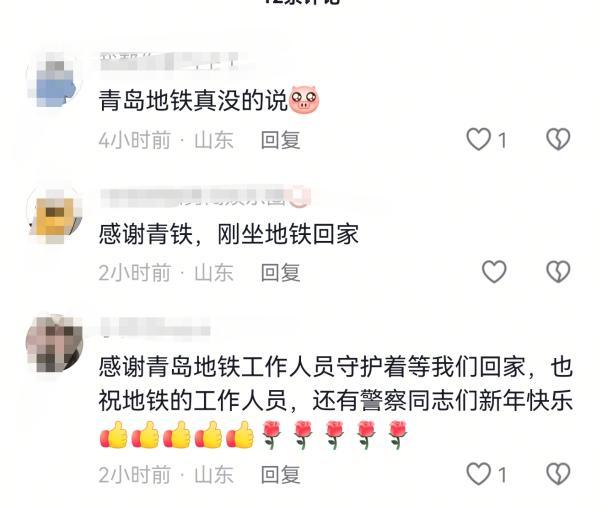Open the first commenter's blurred username
Viewport: 602px width, 508px height.
pos(169,62)
